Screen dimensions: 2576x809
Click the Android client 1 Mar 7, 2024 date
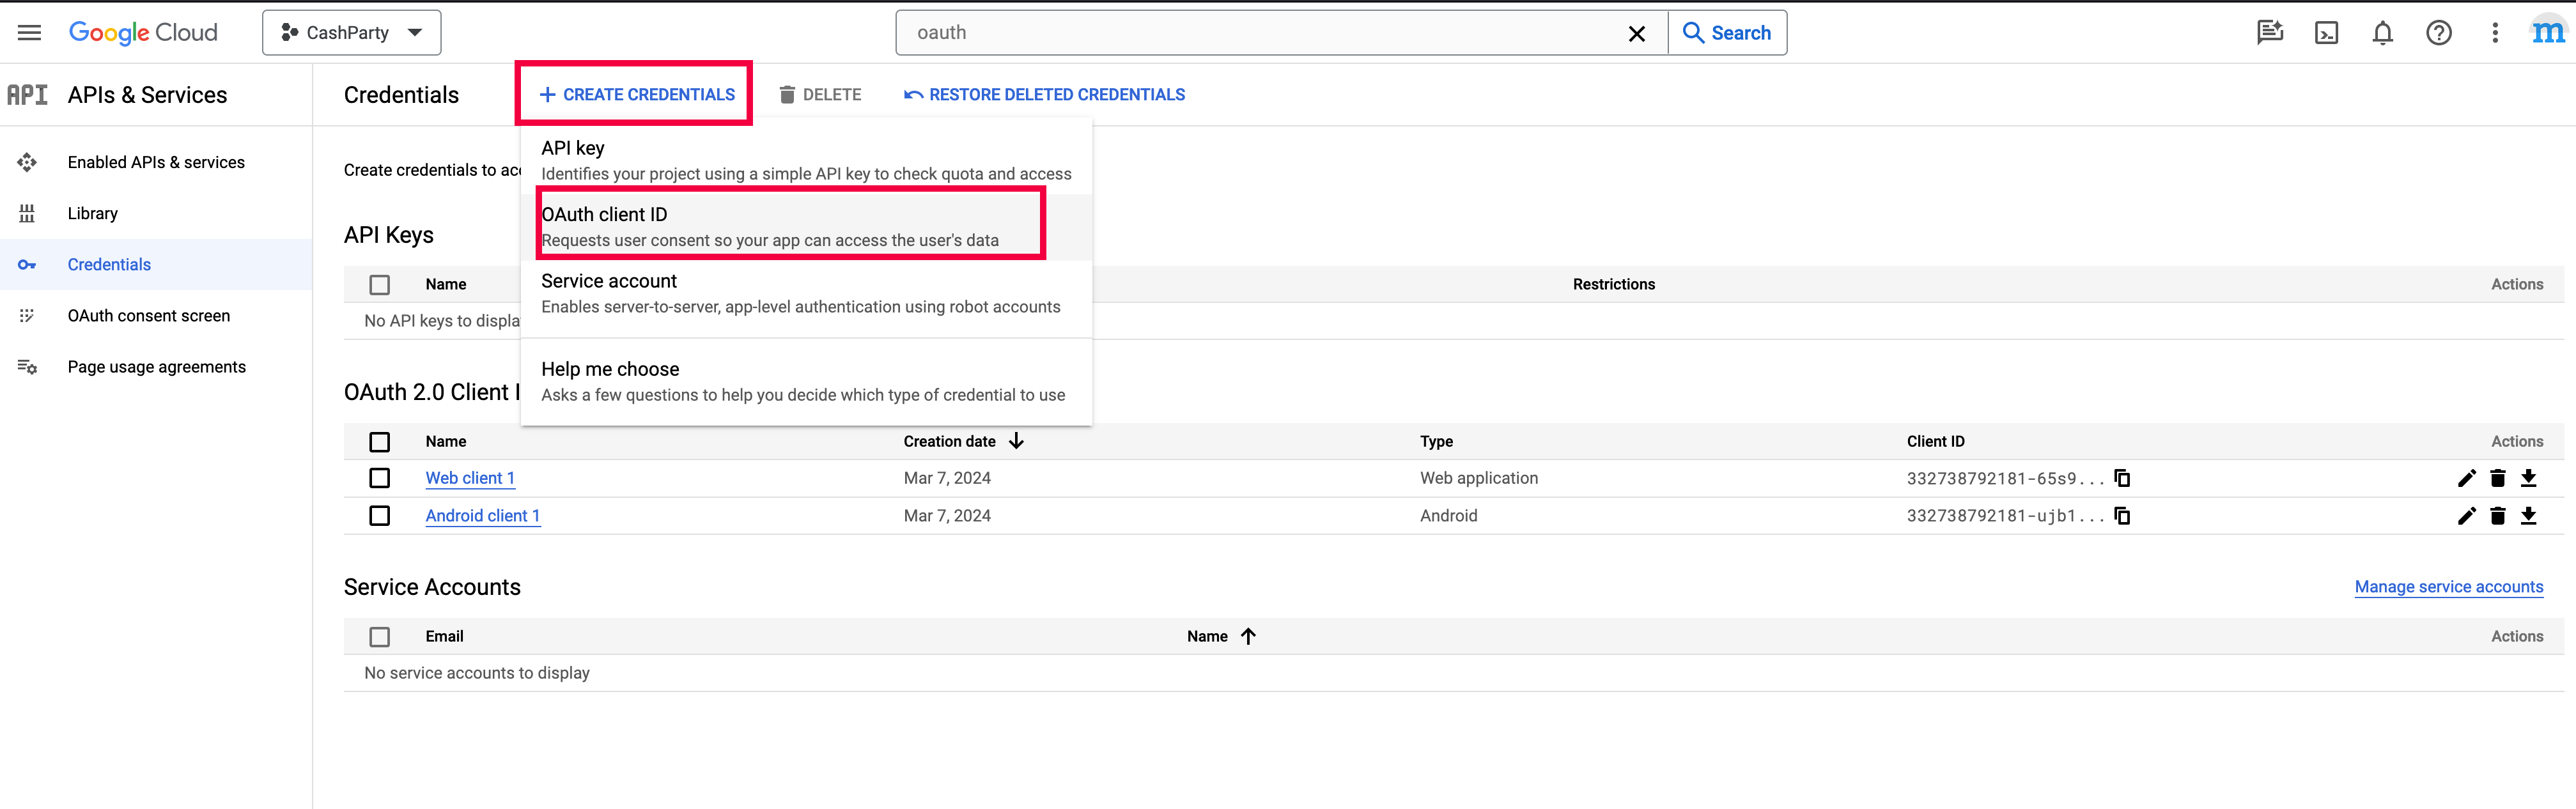947,515
